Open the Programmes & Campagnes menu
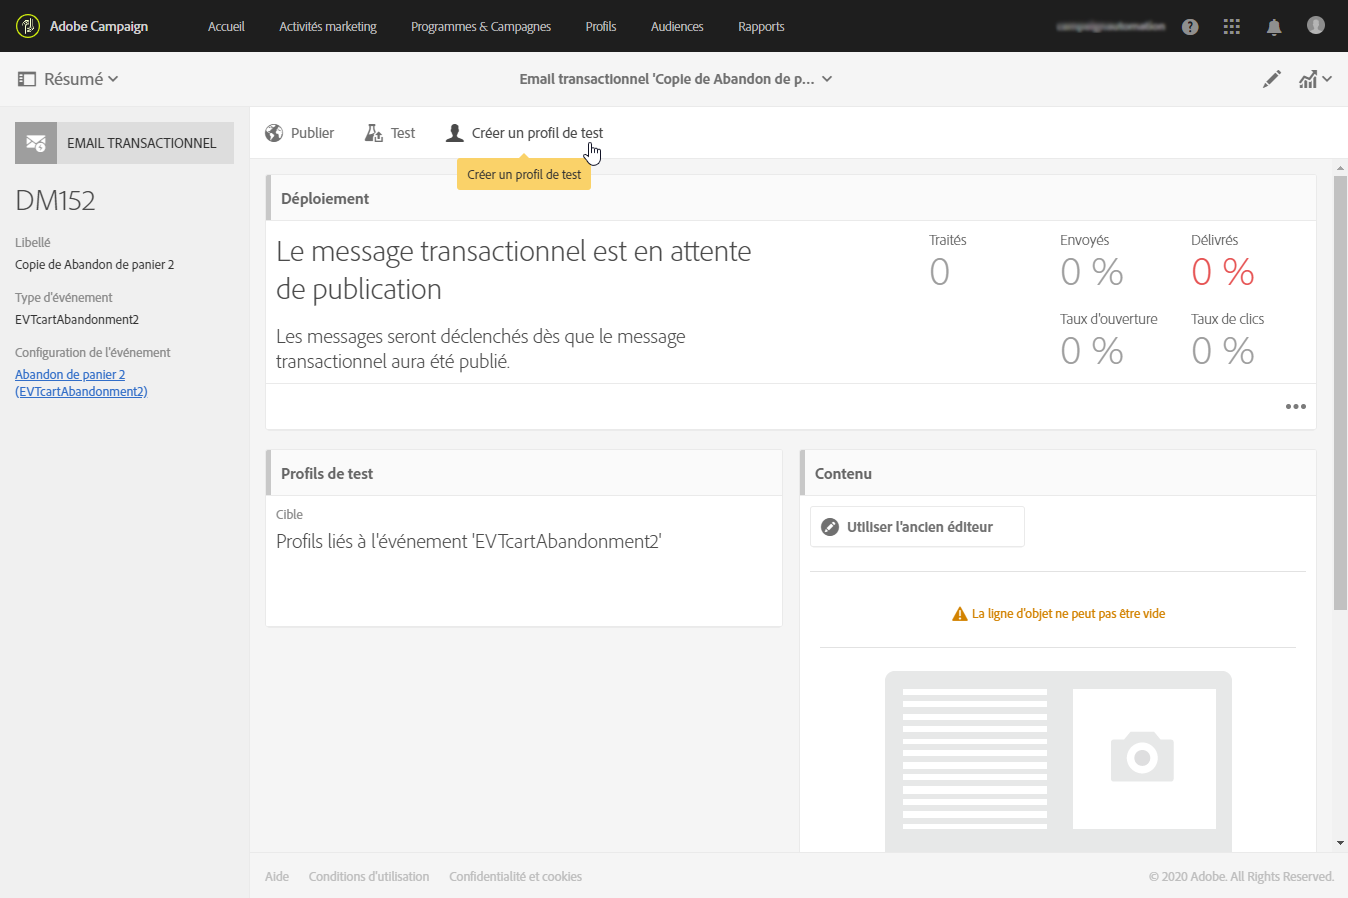 481,27
